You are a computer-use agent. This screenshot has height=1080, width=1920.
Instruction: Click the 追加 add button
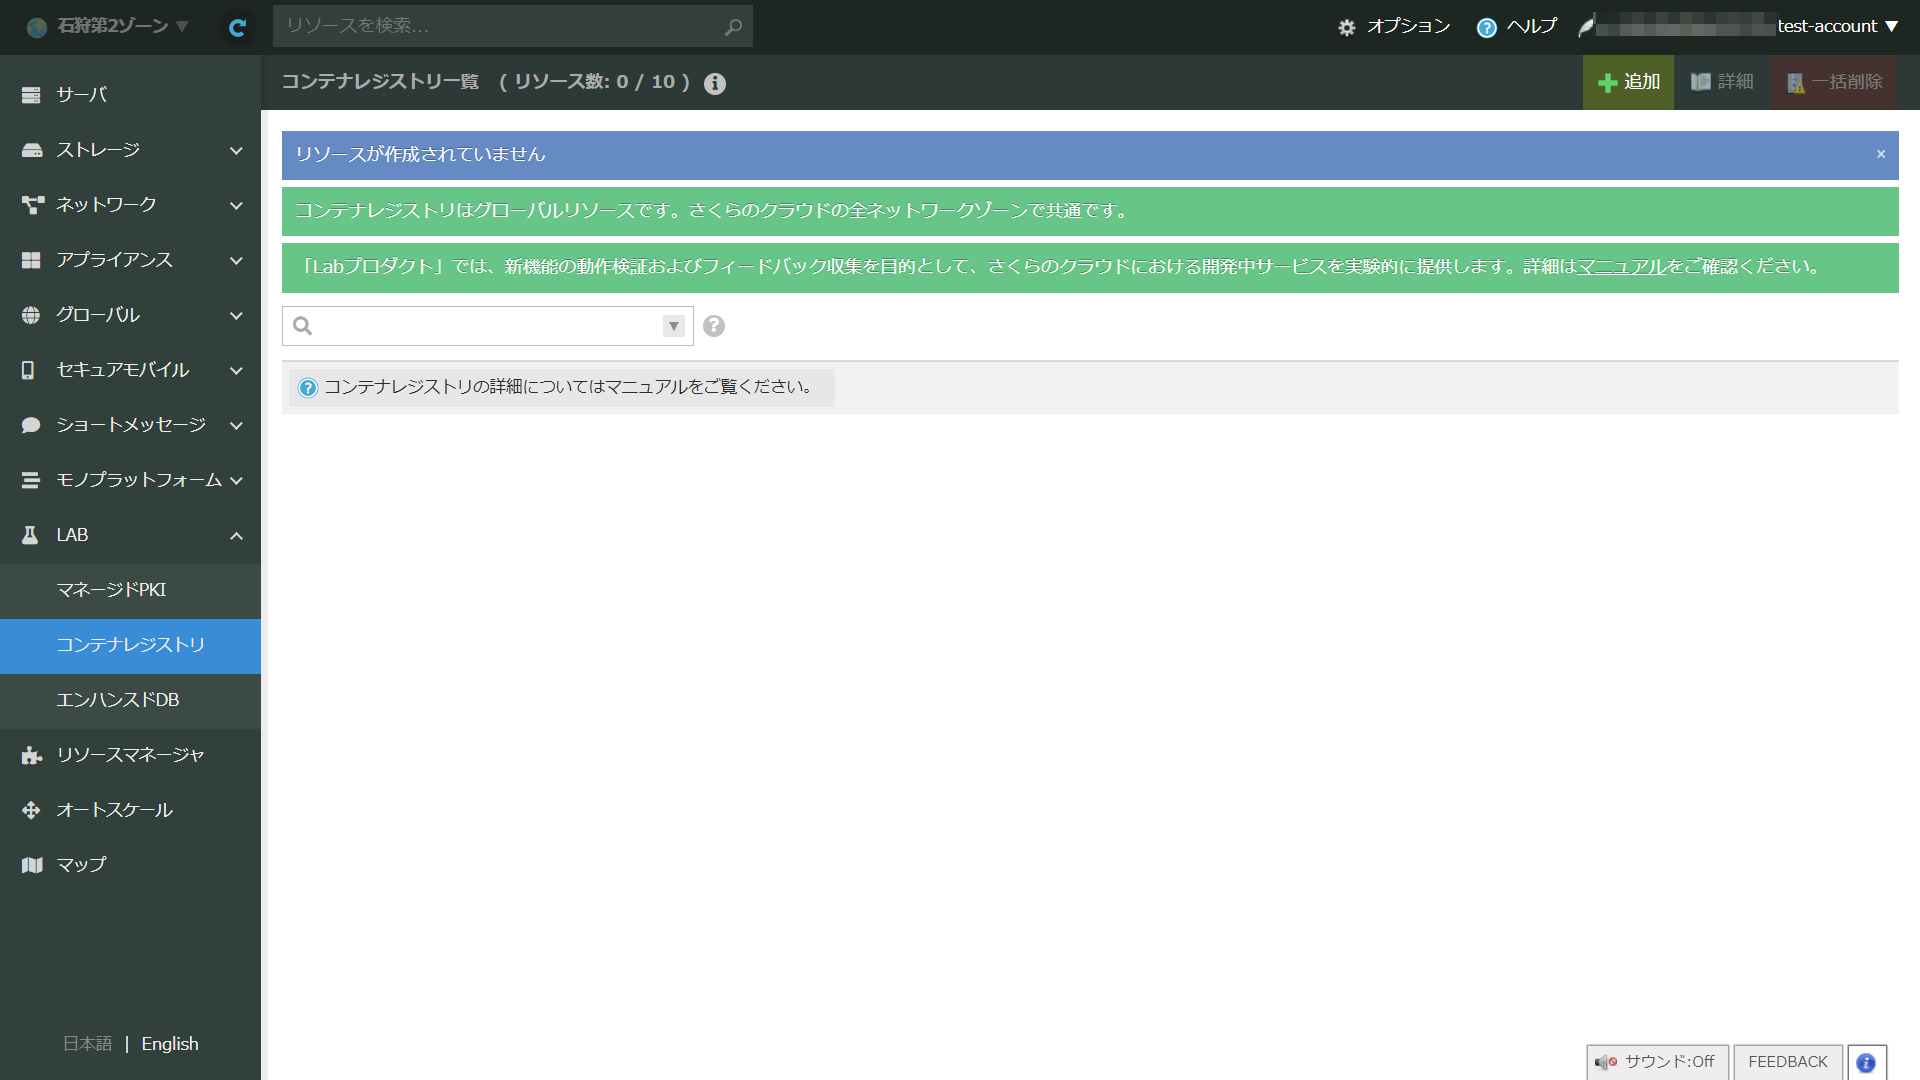[1628, 82]
